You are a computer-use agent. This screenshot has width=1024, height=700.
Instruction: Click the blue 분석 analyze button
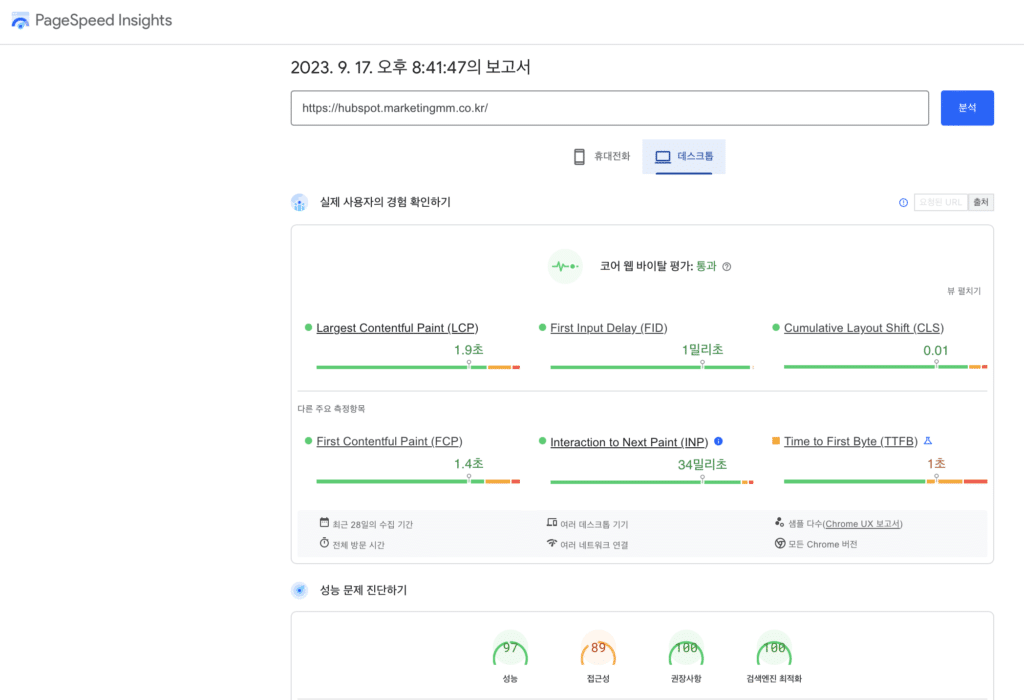point(967,108)
